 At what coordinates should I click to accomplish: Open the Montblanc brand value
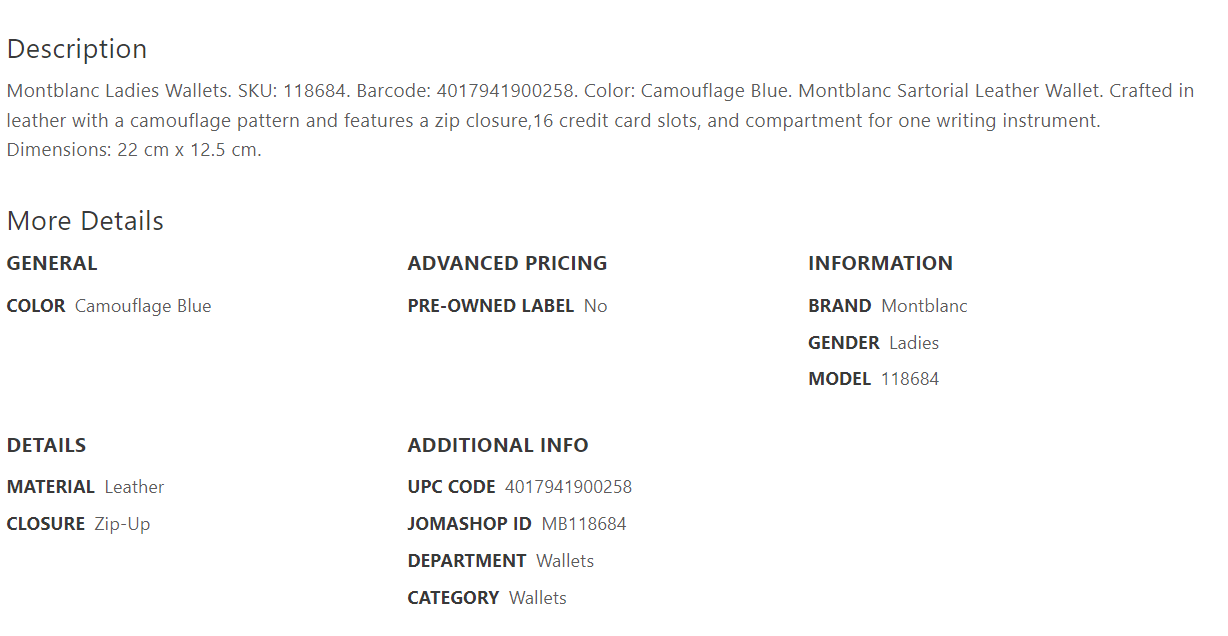click(924, 306)
